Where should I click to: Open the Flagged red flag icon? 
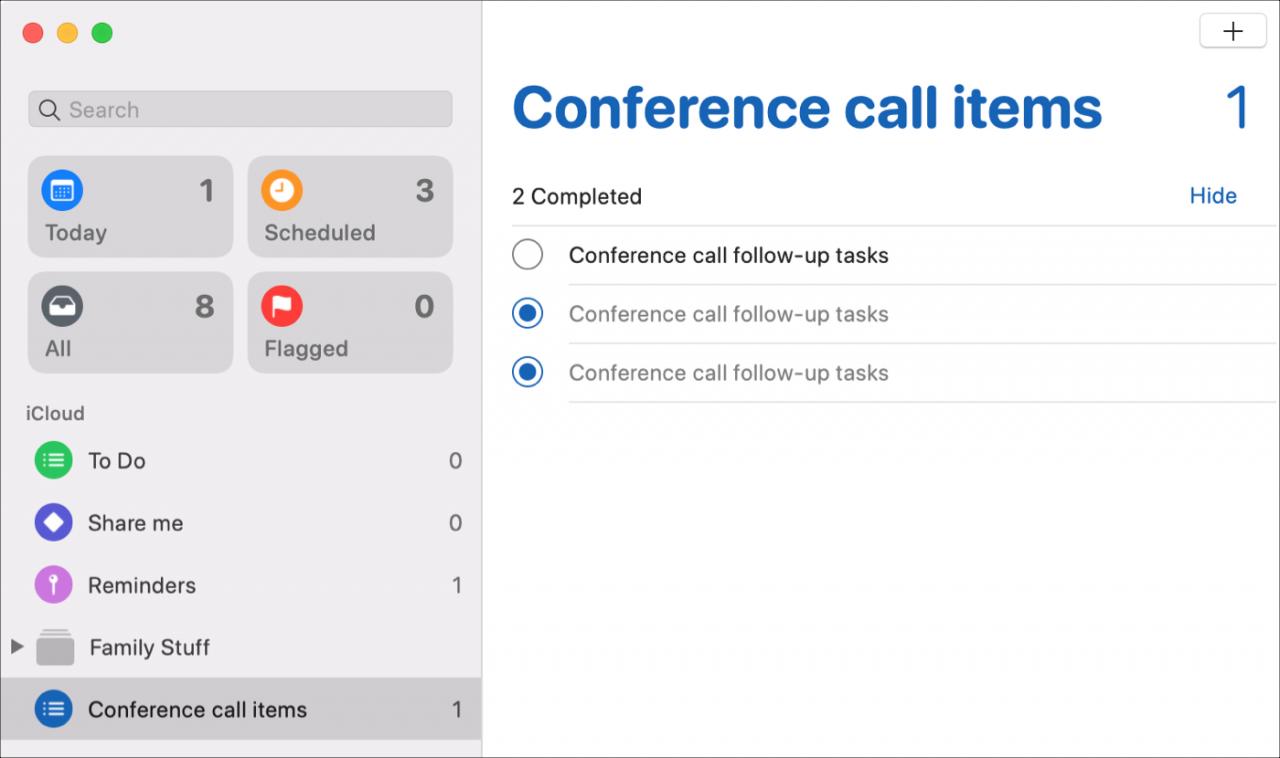(x=282, y=306)
